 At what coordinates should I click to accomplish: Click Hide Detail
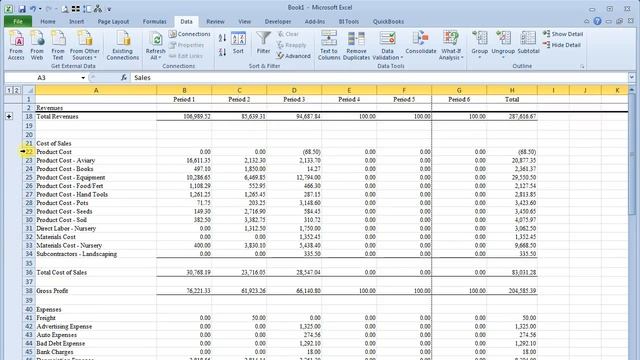tap(562, 45)
